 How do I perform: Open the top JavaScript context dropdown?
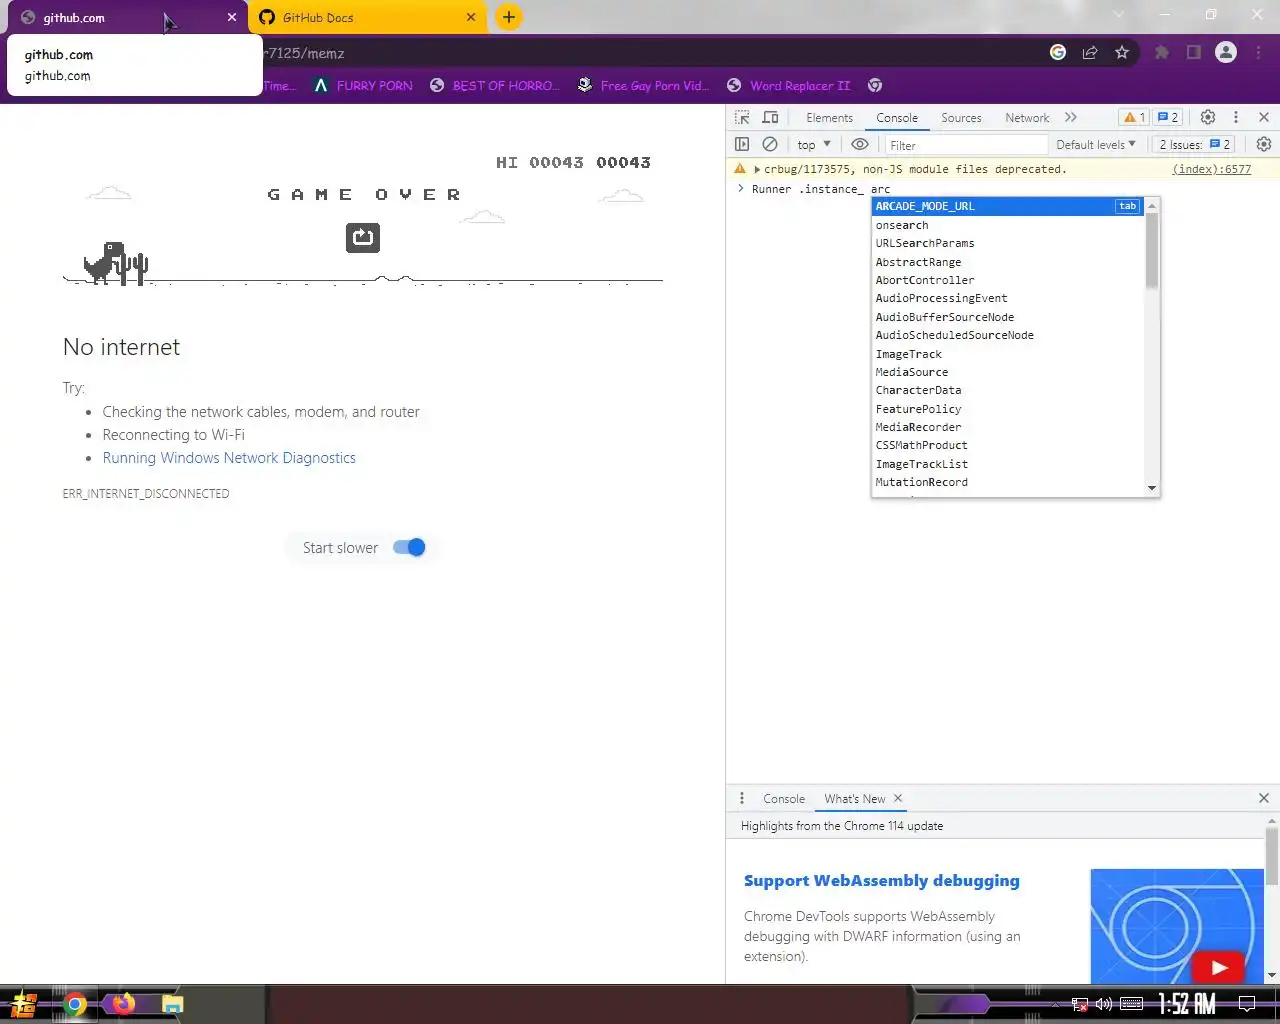tap(814, 144)
